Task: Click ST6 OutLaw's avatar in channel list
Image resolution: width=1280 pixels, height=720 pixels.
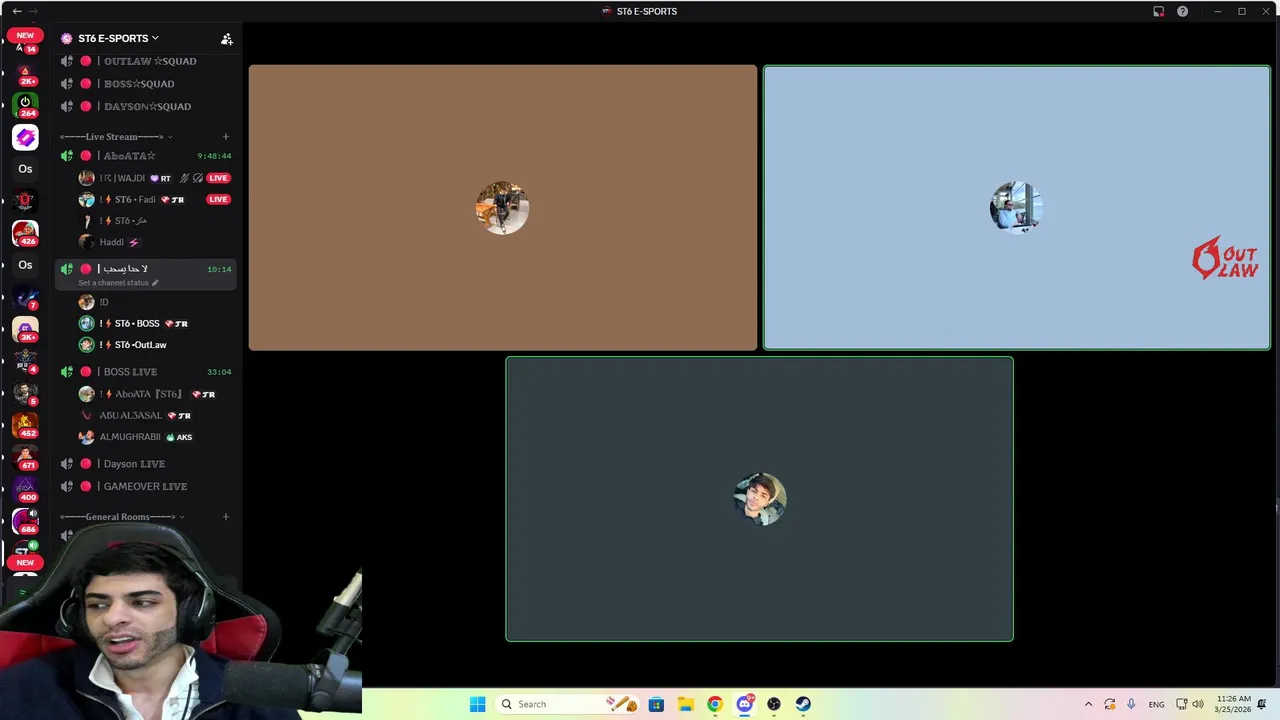Action: coord(87,345)
